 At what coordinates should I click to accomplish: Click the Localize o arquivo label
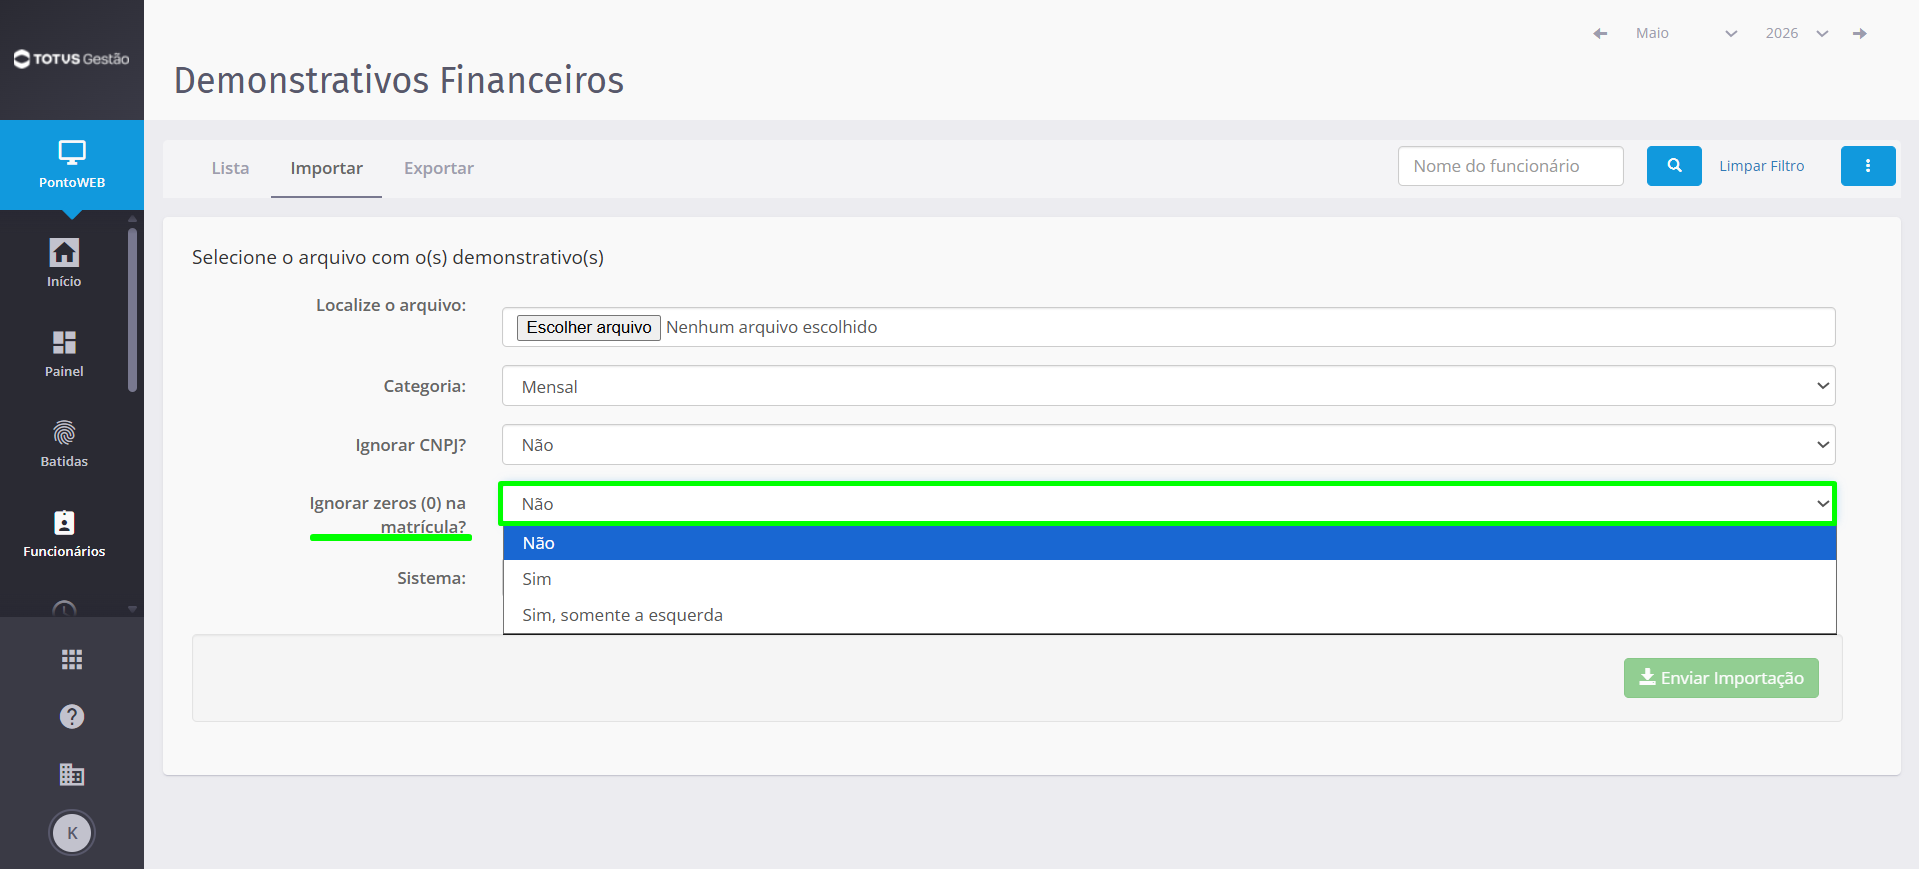391,305
